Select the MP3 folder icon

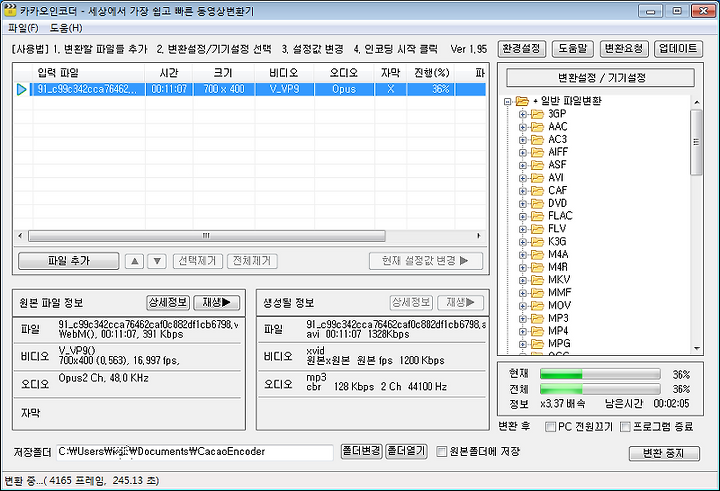(537, 318)
